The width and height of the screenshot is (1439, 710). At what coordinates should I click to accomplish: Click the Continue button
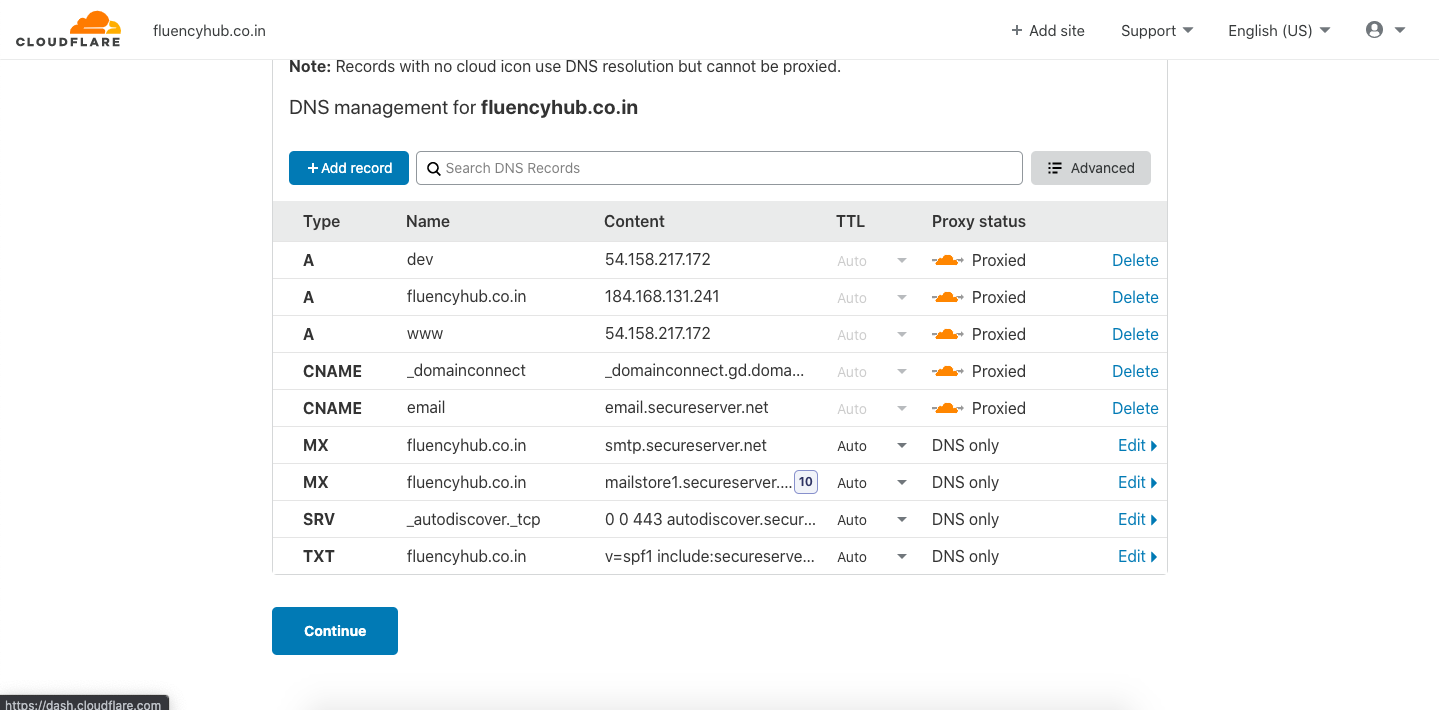(335, 631)
